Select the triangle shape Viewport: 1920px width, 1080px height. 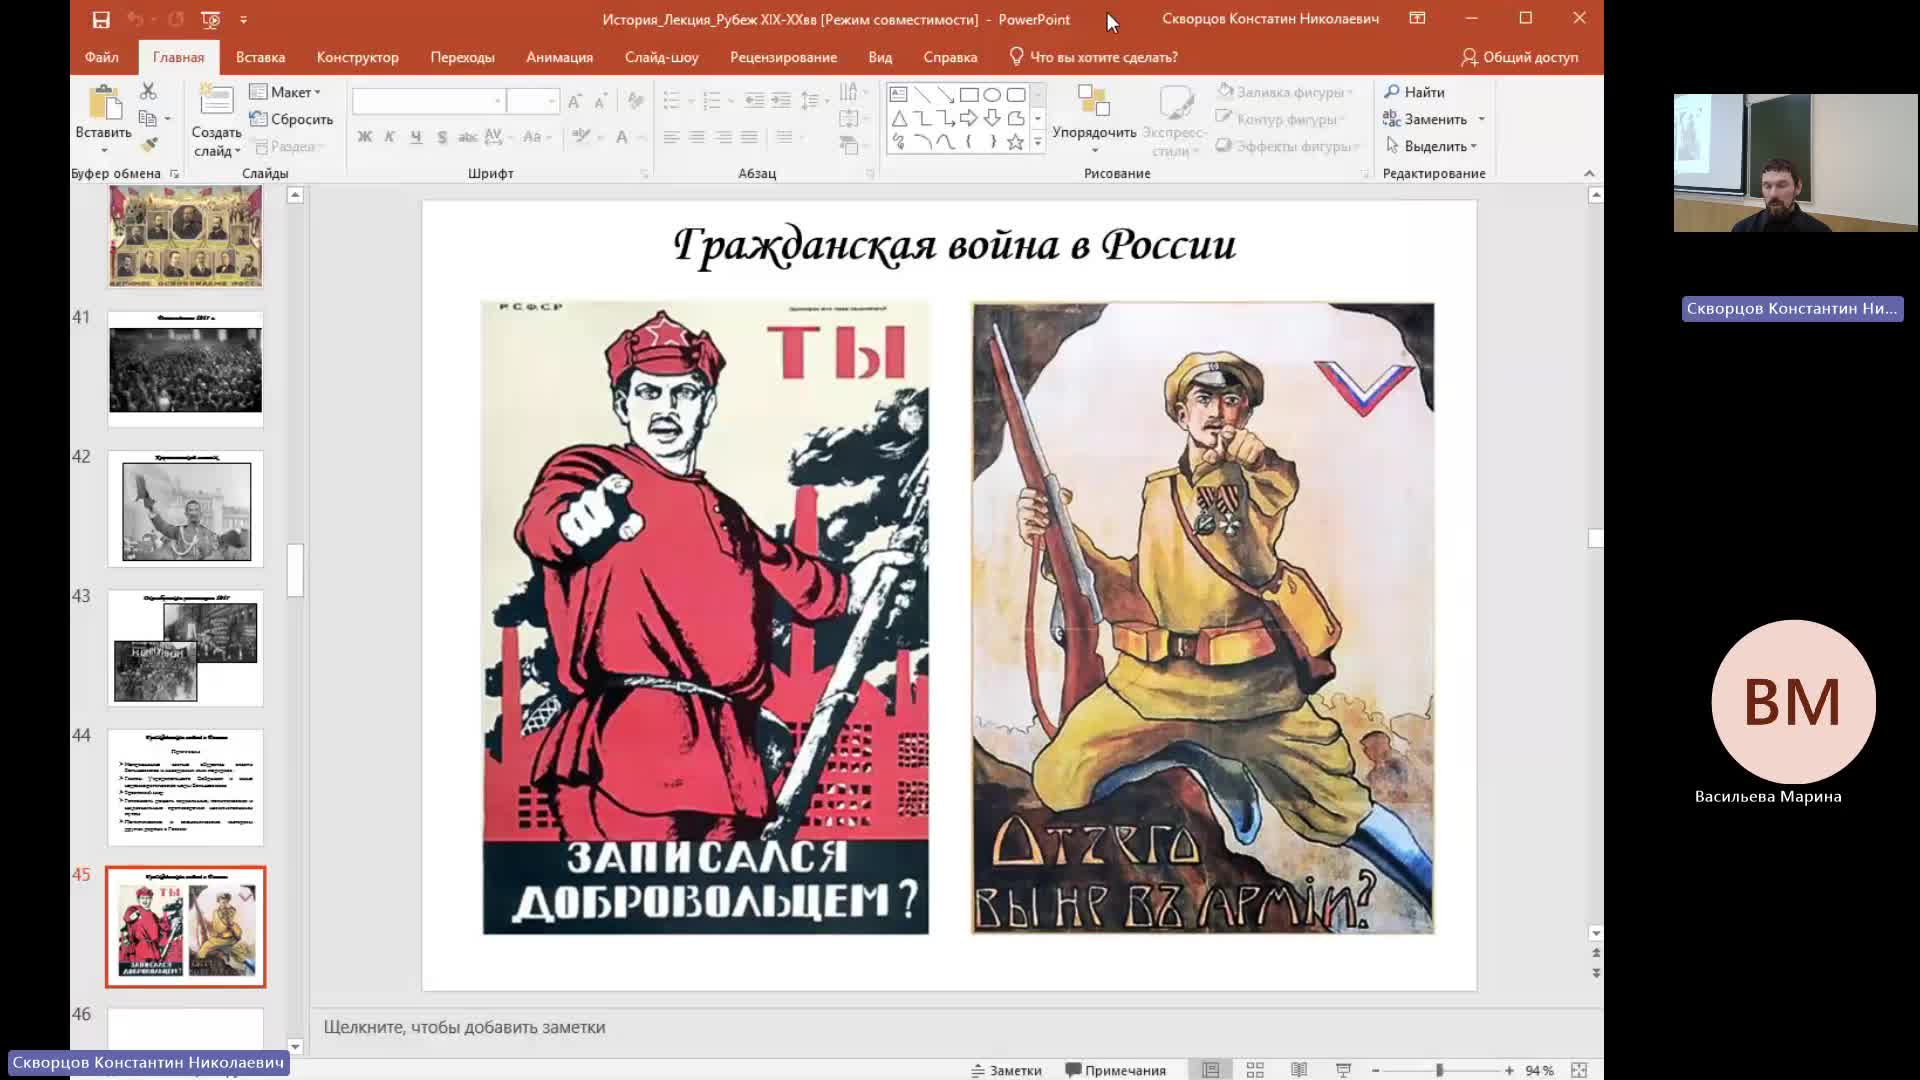(898, 118)
